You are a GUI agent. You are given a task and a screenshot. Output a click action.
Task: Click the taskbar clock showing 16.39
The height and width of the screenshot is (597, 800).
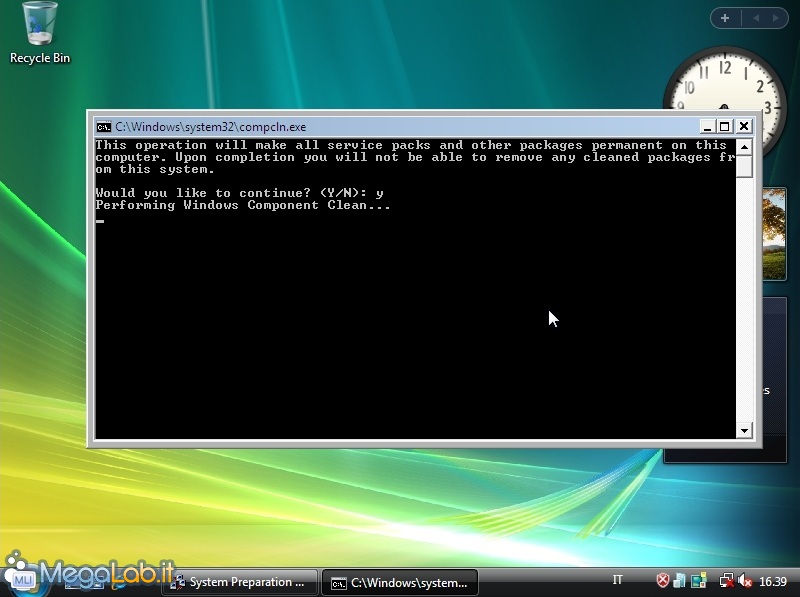click(x=772, y=581)
